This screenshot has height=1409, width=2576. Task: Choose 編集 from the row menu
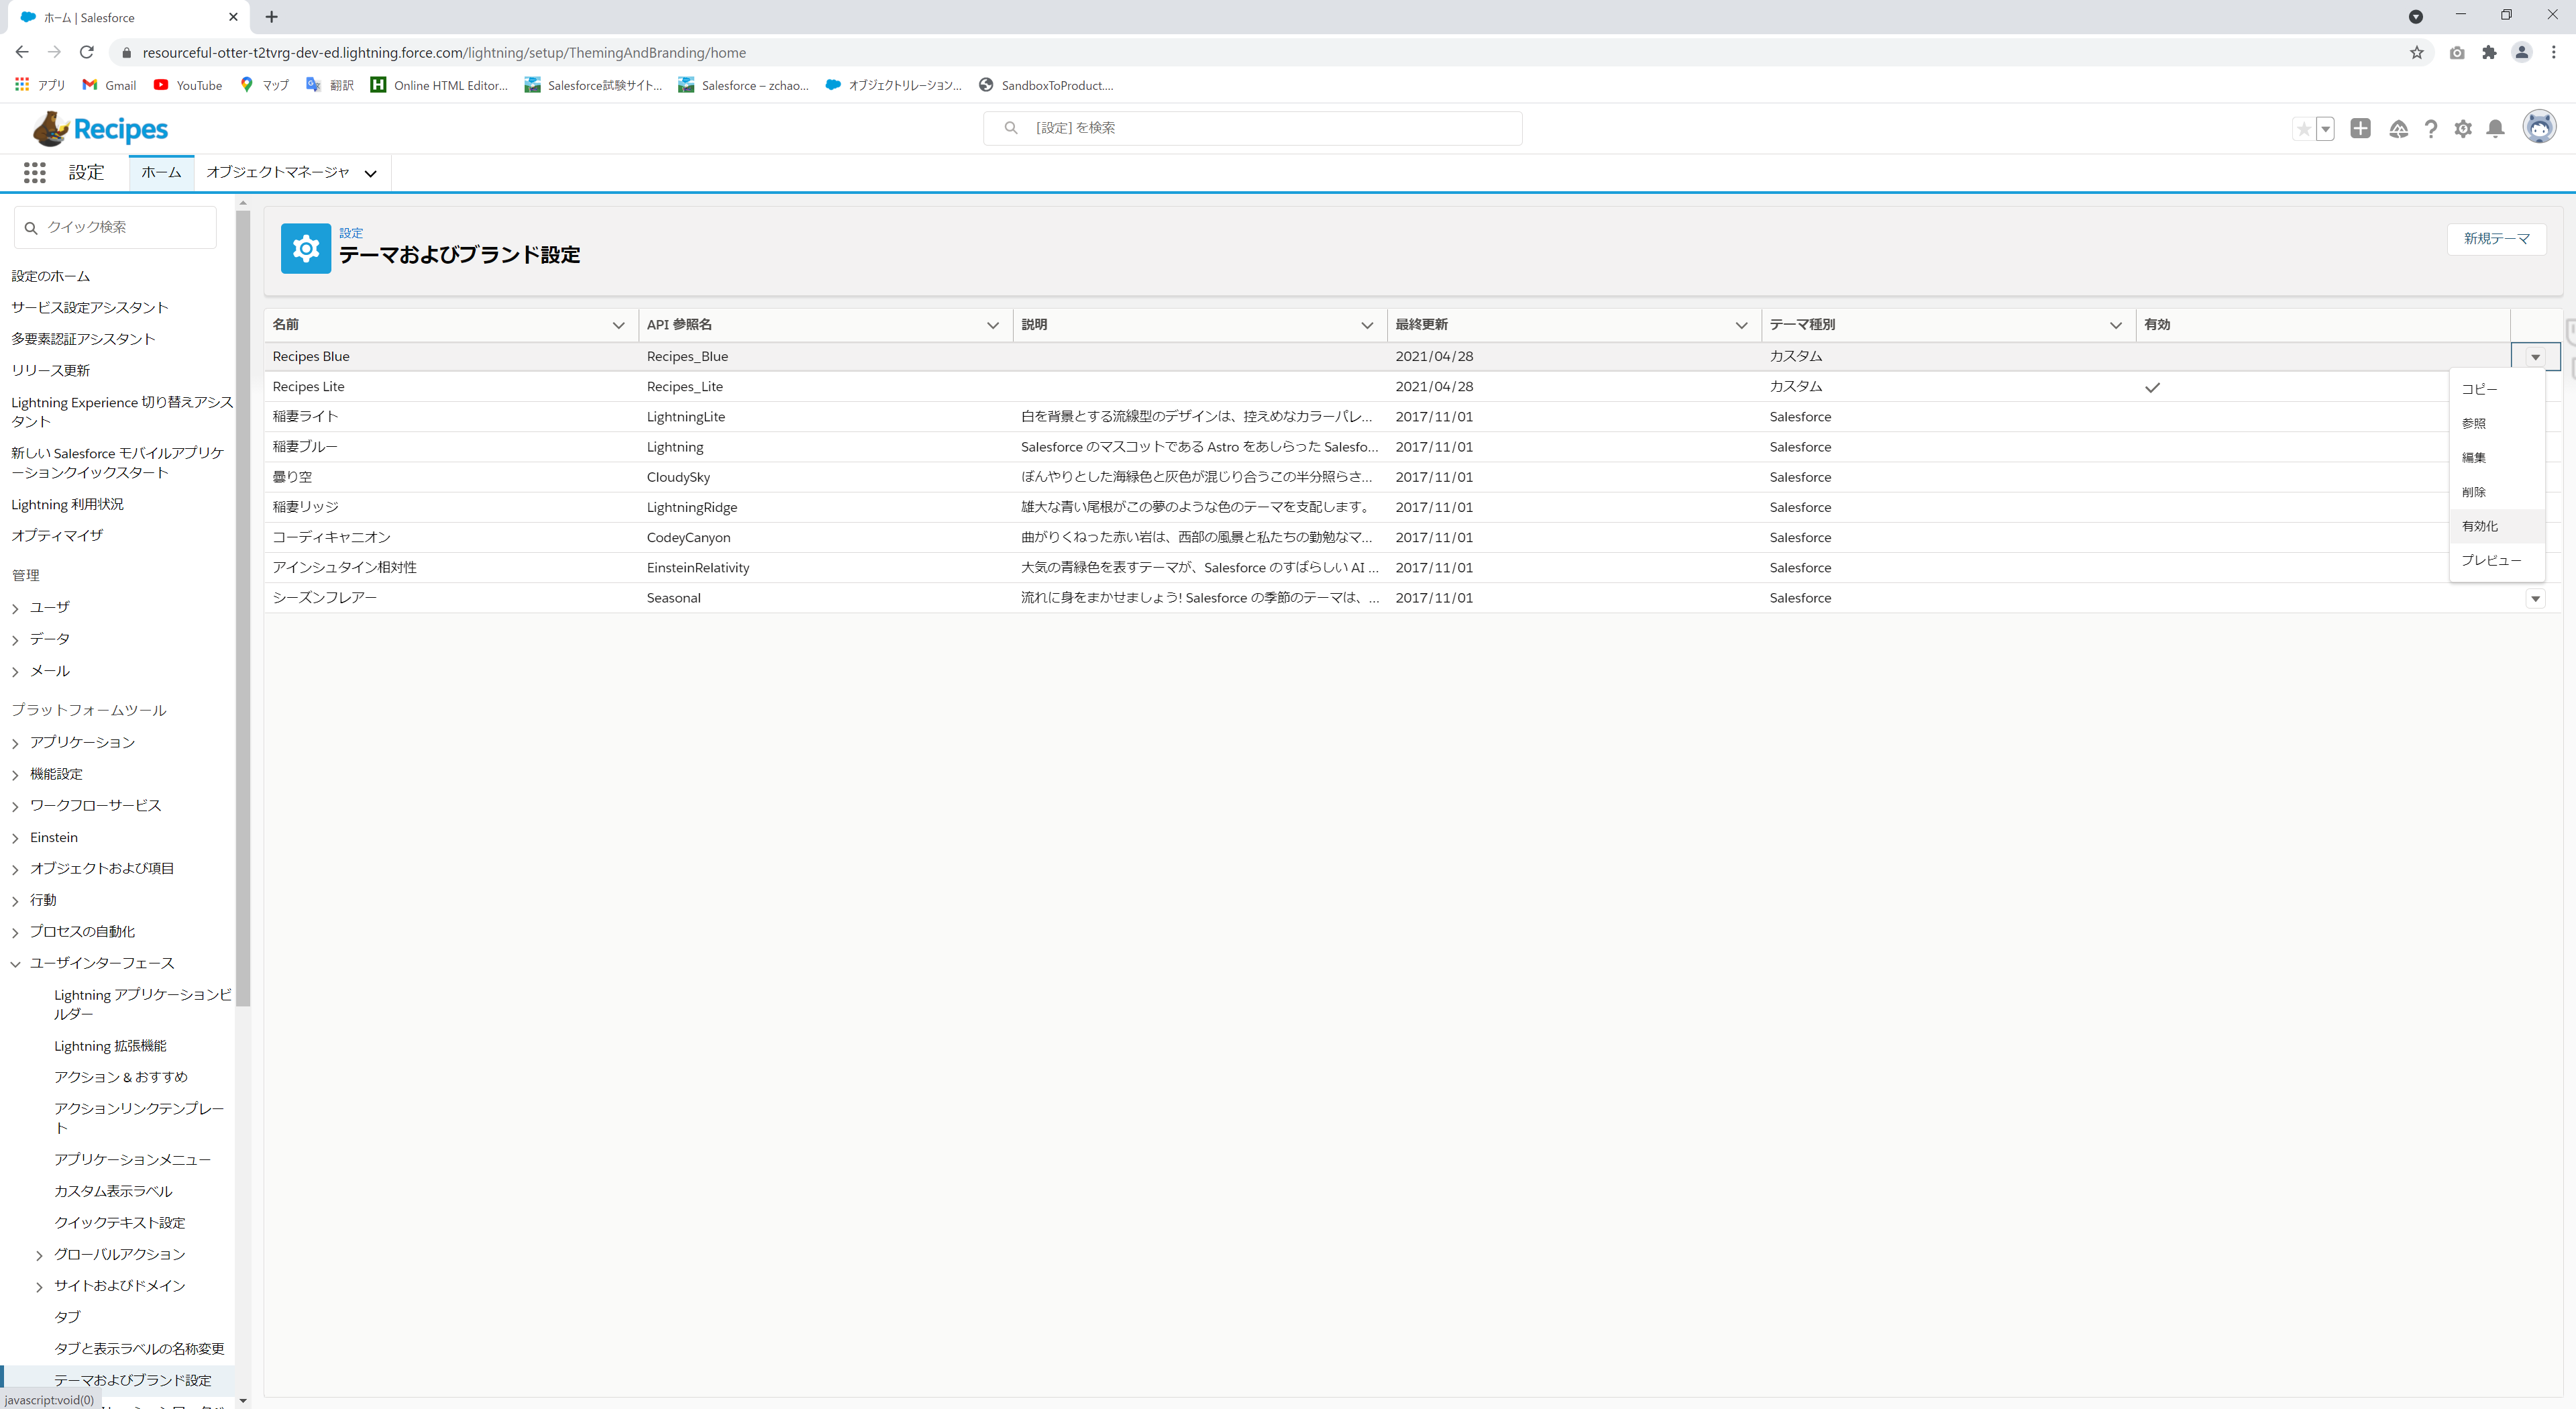2497,457
